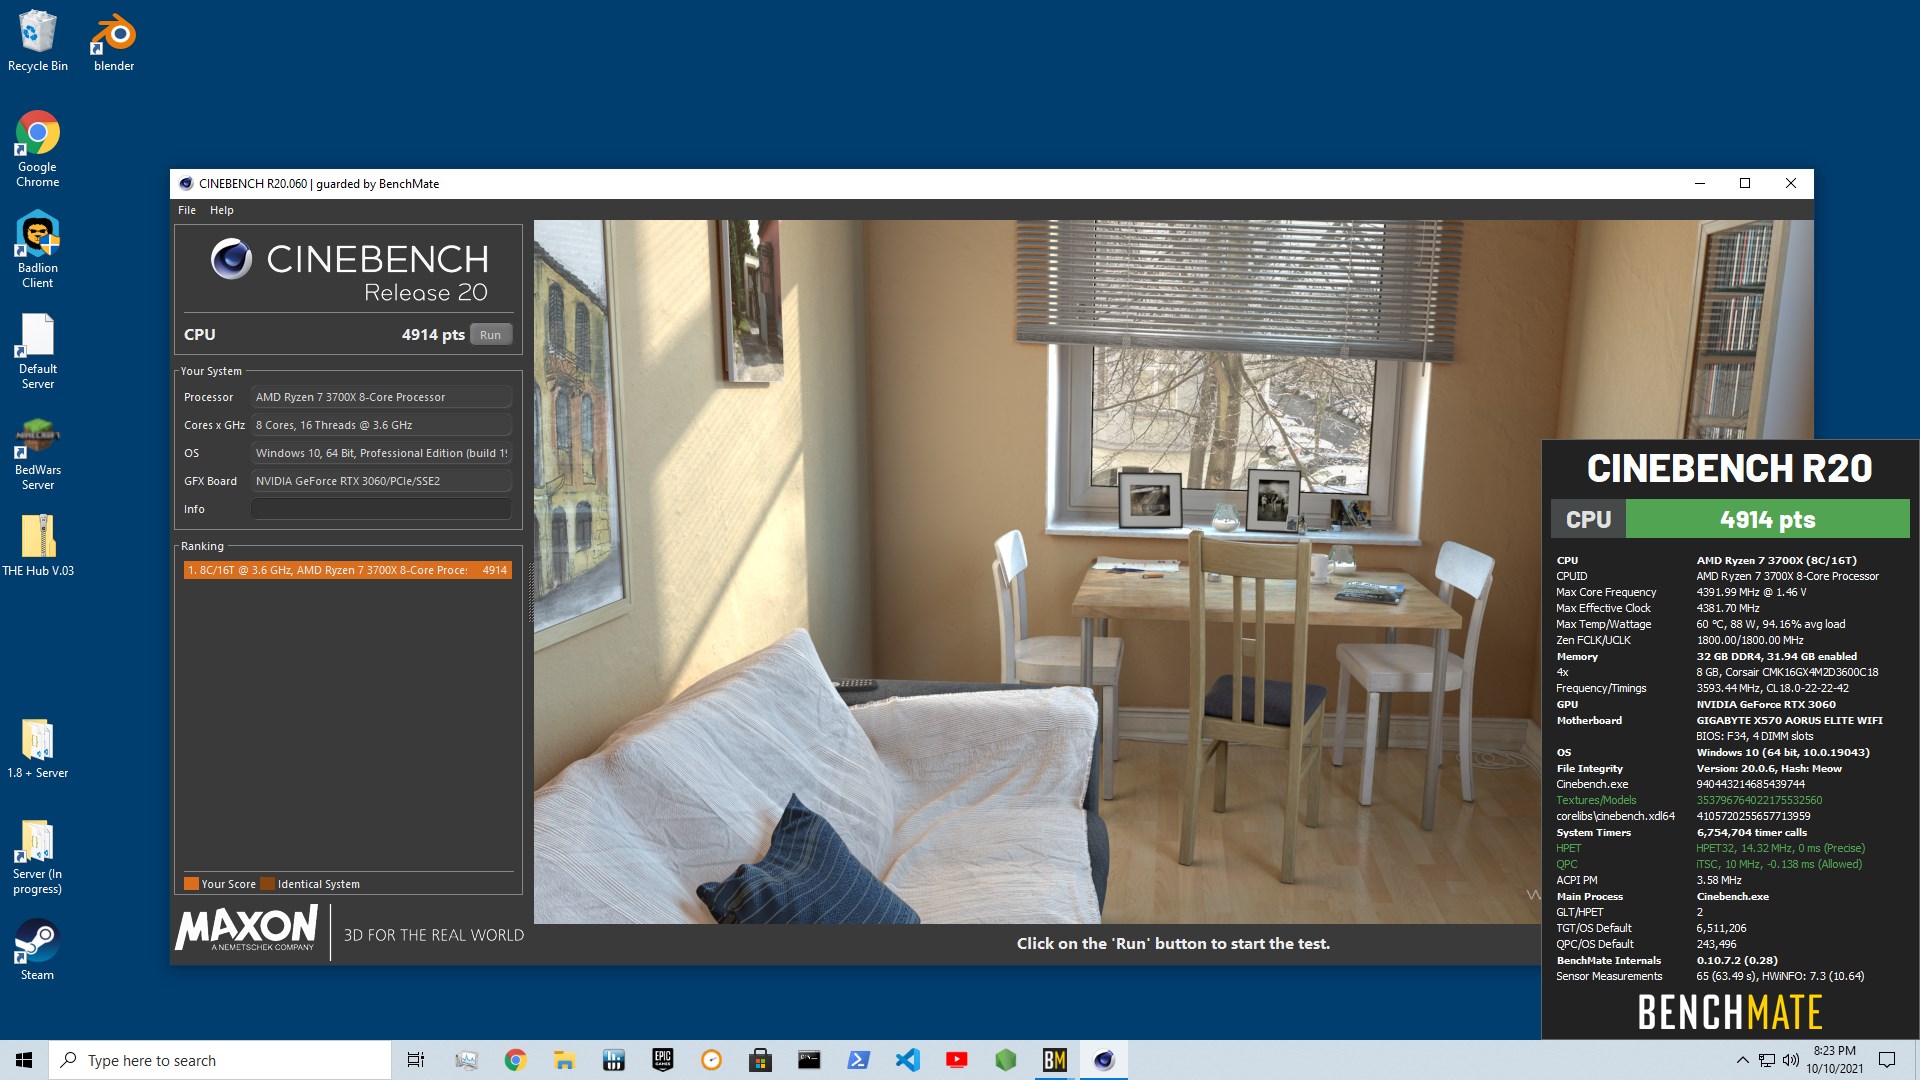Screen dimensions: 1920x1080
Task: Click the network tray icon
Action: tap(1767, 1060)
